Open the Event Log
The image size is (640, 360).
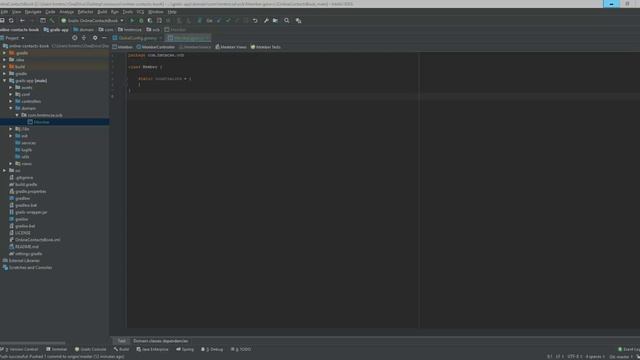[x=629, y=349]
